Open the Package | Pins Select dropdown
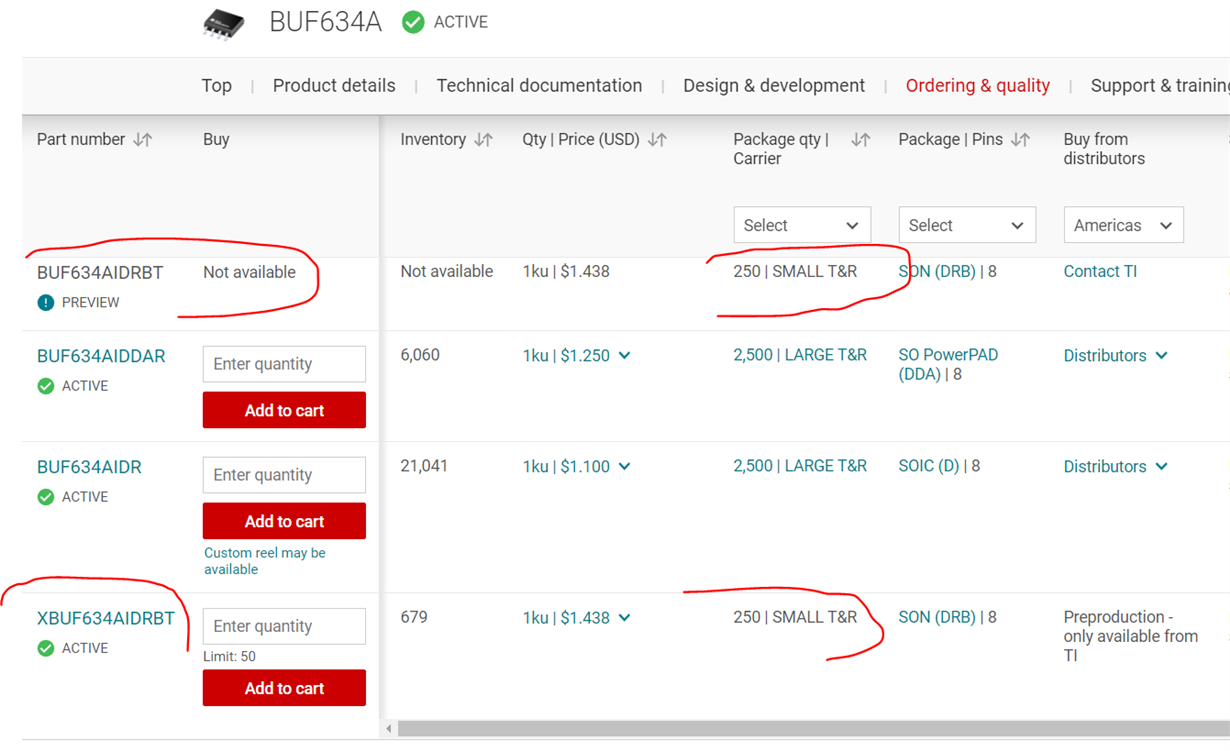This screenshot has width=1230, height=751. click(x=967, y=225)
